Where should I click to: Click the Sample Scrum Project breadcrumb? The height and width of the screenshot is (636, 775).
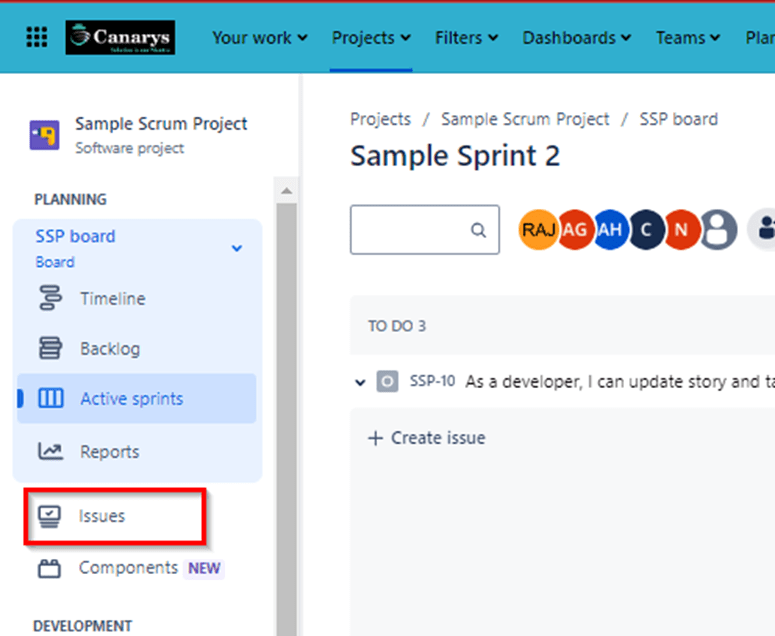point(525,119)
